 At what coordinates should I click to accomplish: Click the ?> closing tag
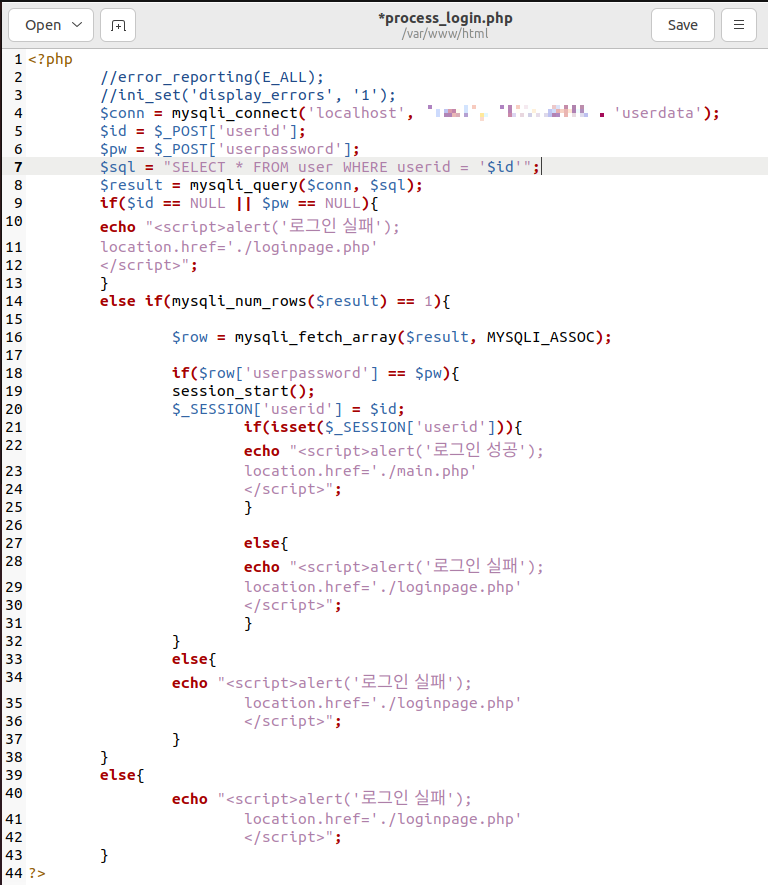point(37,873)
